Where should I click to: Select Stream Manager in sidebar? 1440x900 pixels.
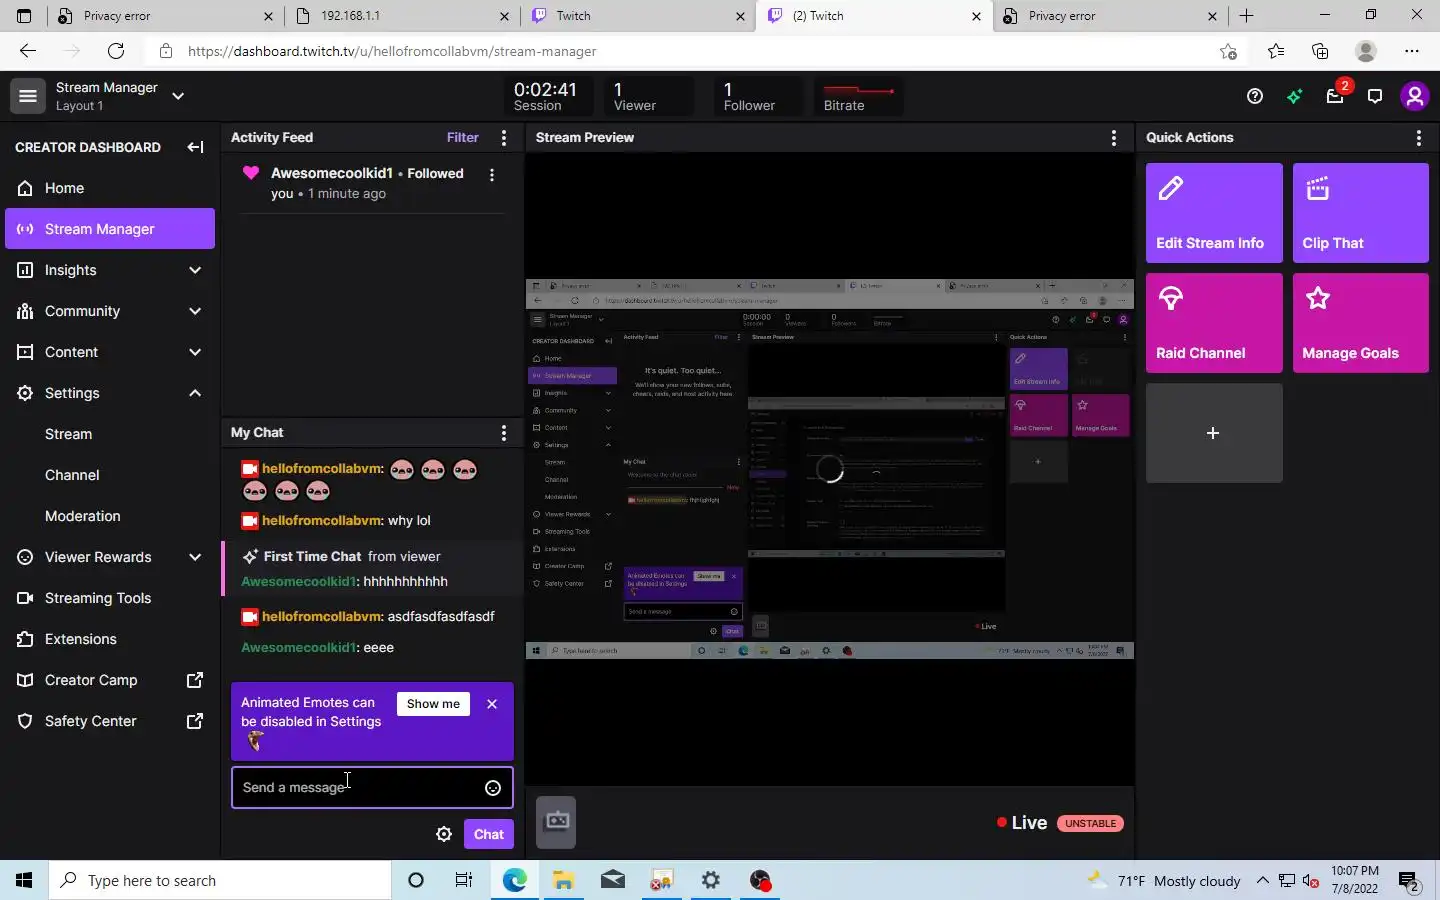click(x=110, y=229)
